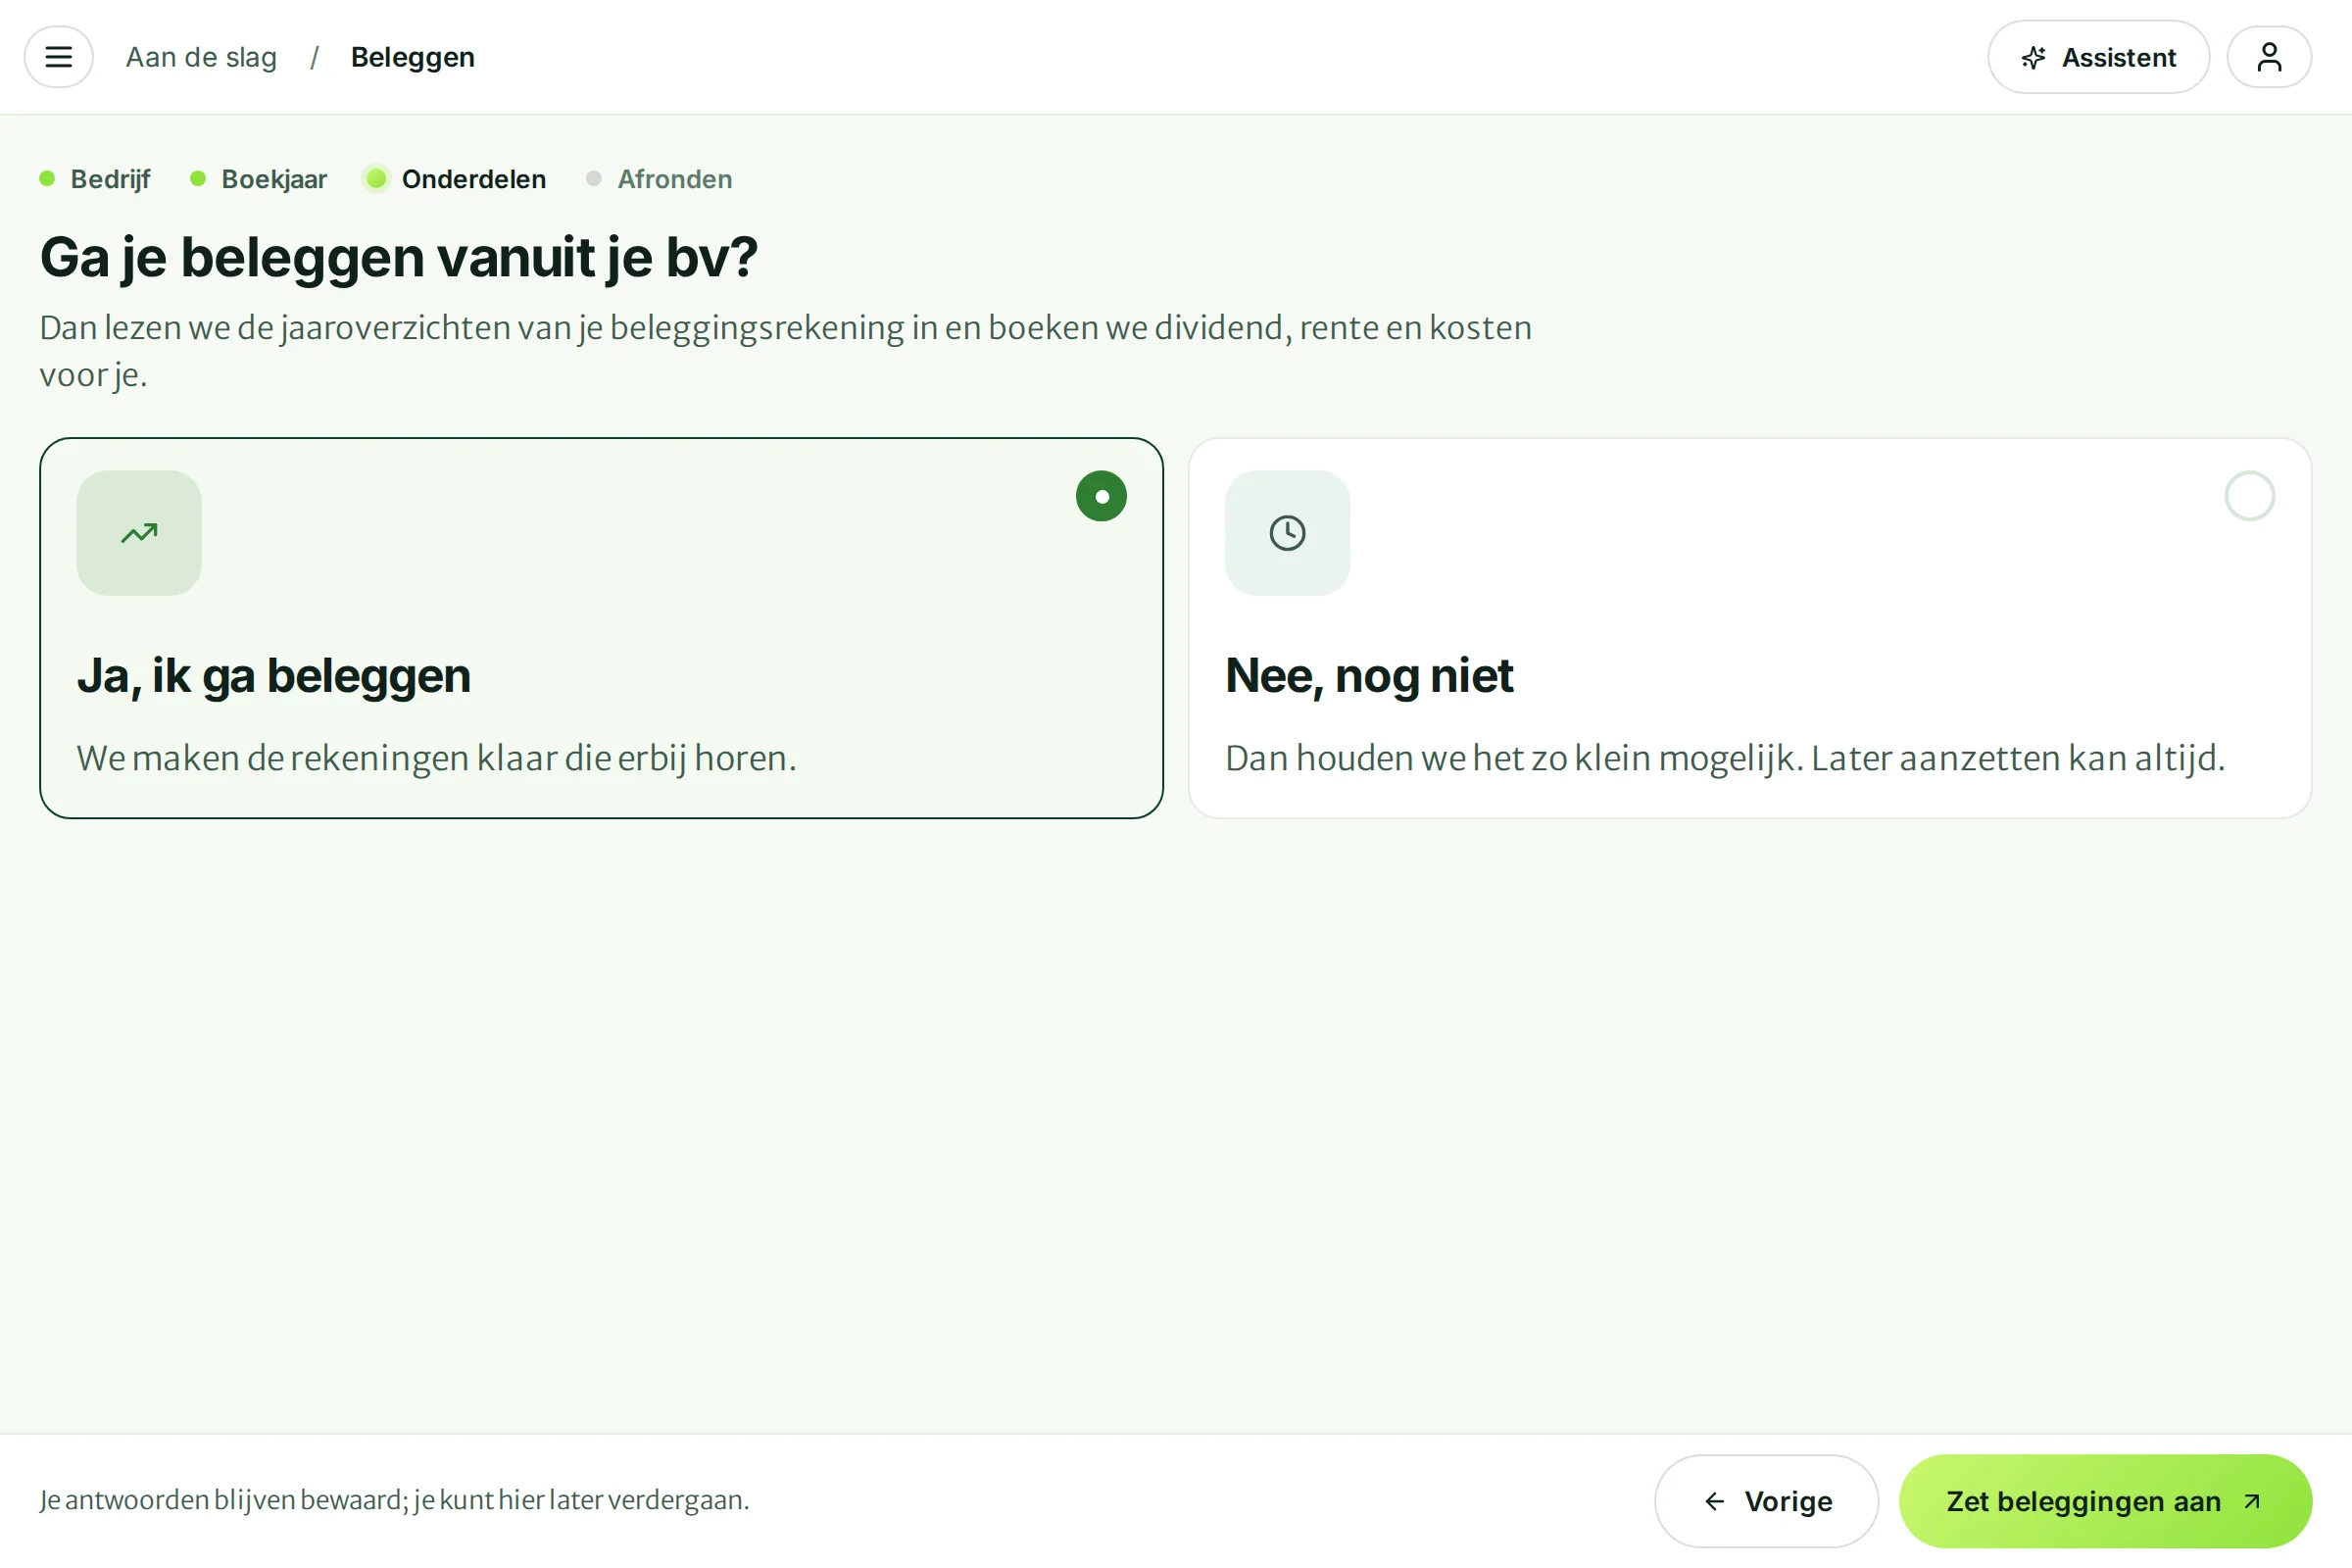Select the Onderdelen step
This screenshot has height=1568, width=2352.
coord(456,179)
